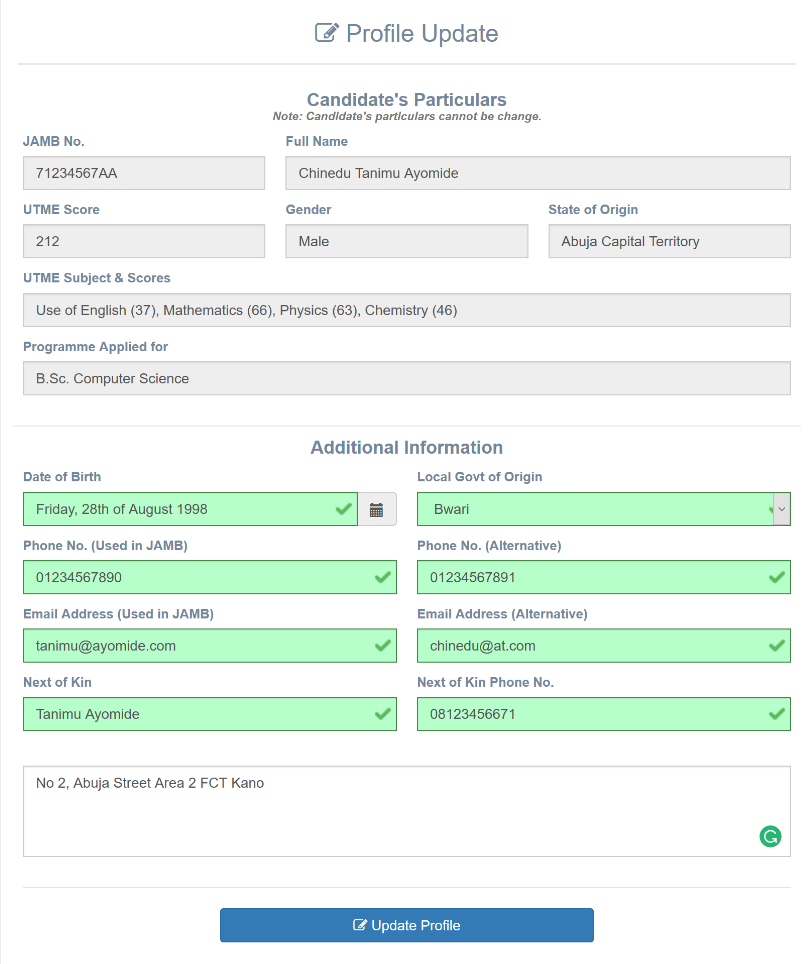Viewport: 810px width, 964px height.
Task: Click checkmark in Next of Kin field
Action: coord(382,714)
